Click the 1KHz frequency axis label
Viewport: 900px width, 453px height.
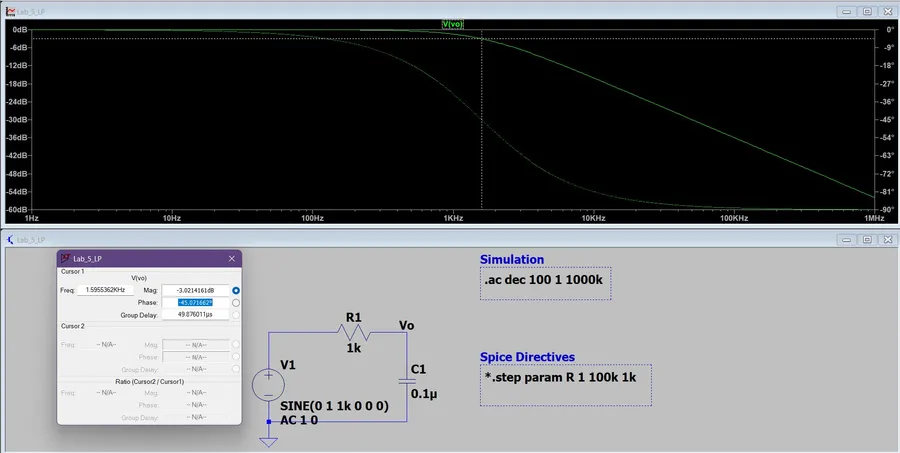pyautogui.click(x=453, y=219)
